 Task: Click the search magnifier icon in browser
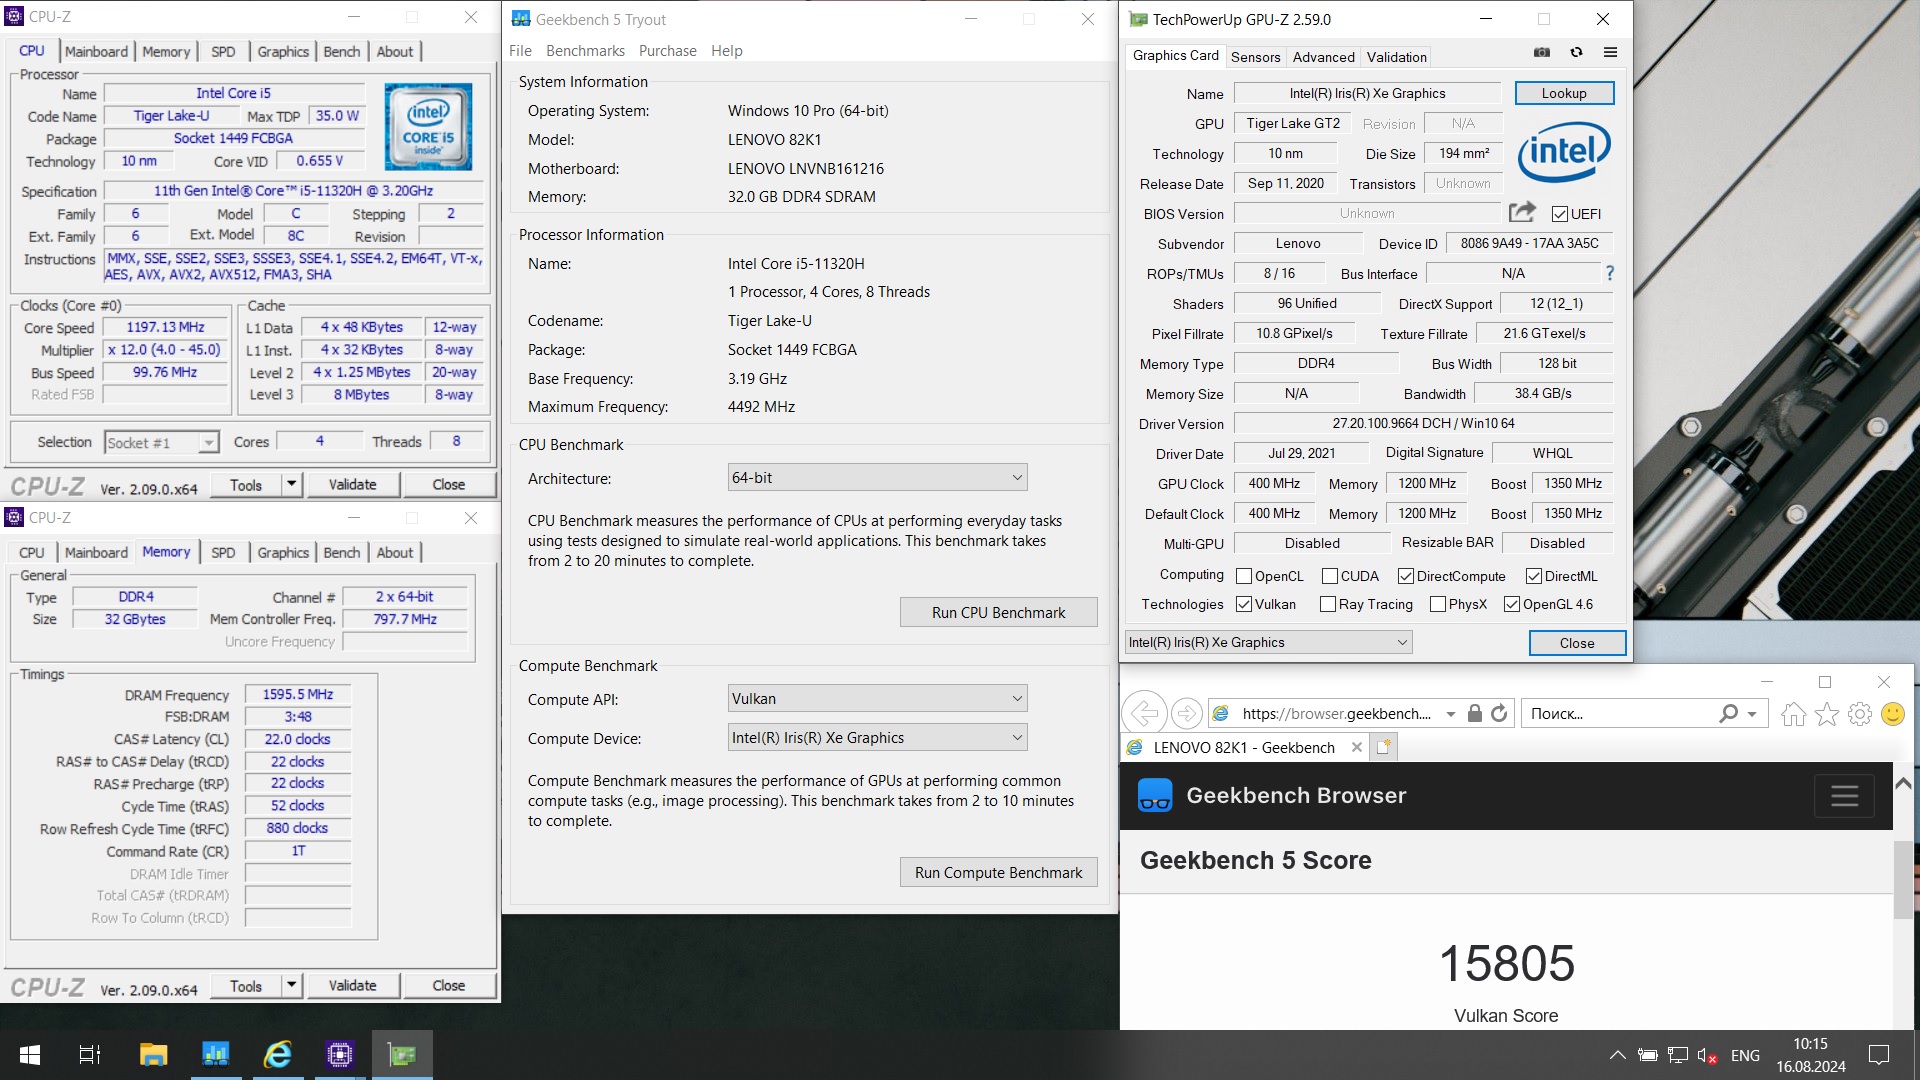click(1728, 713)
